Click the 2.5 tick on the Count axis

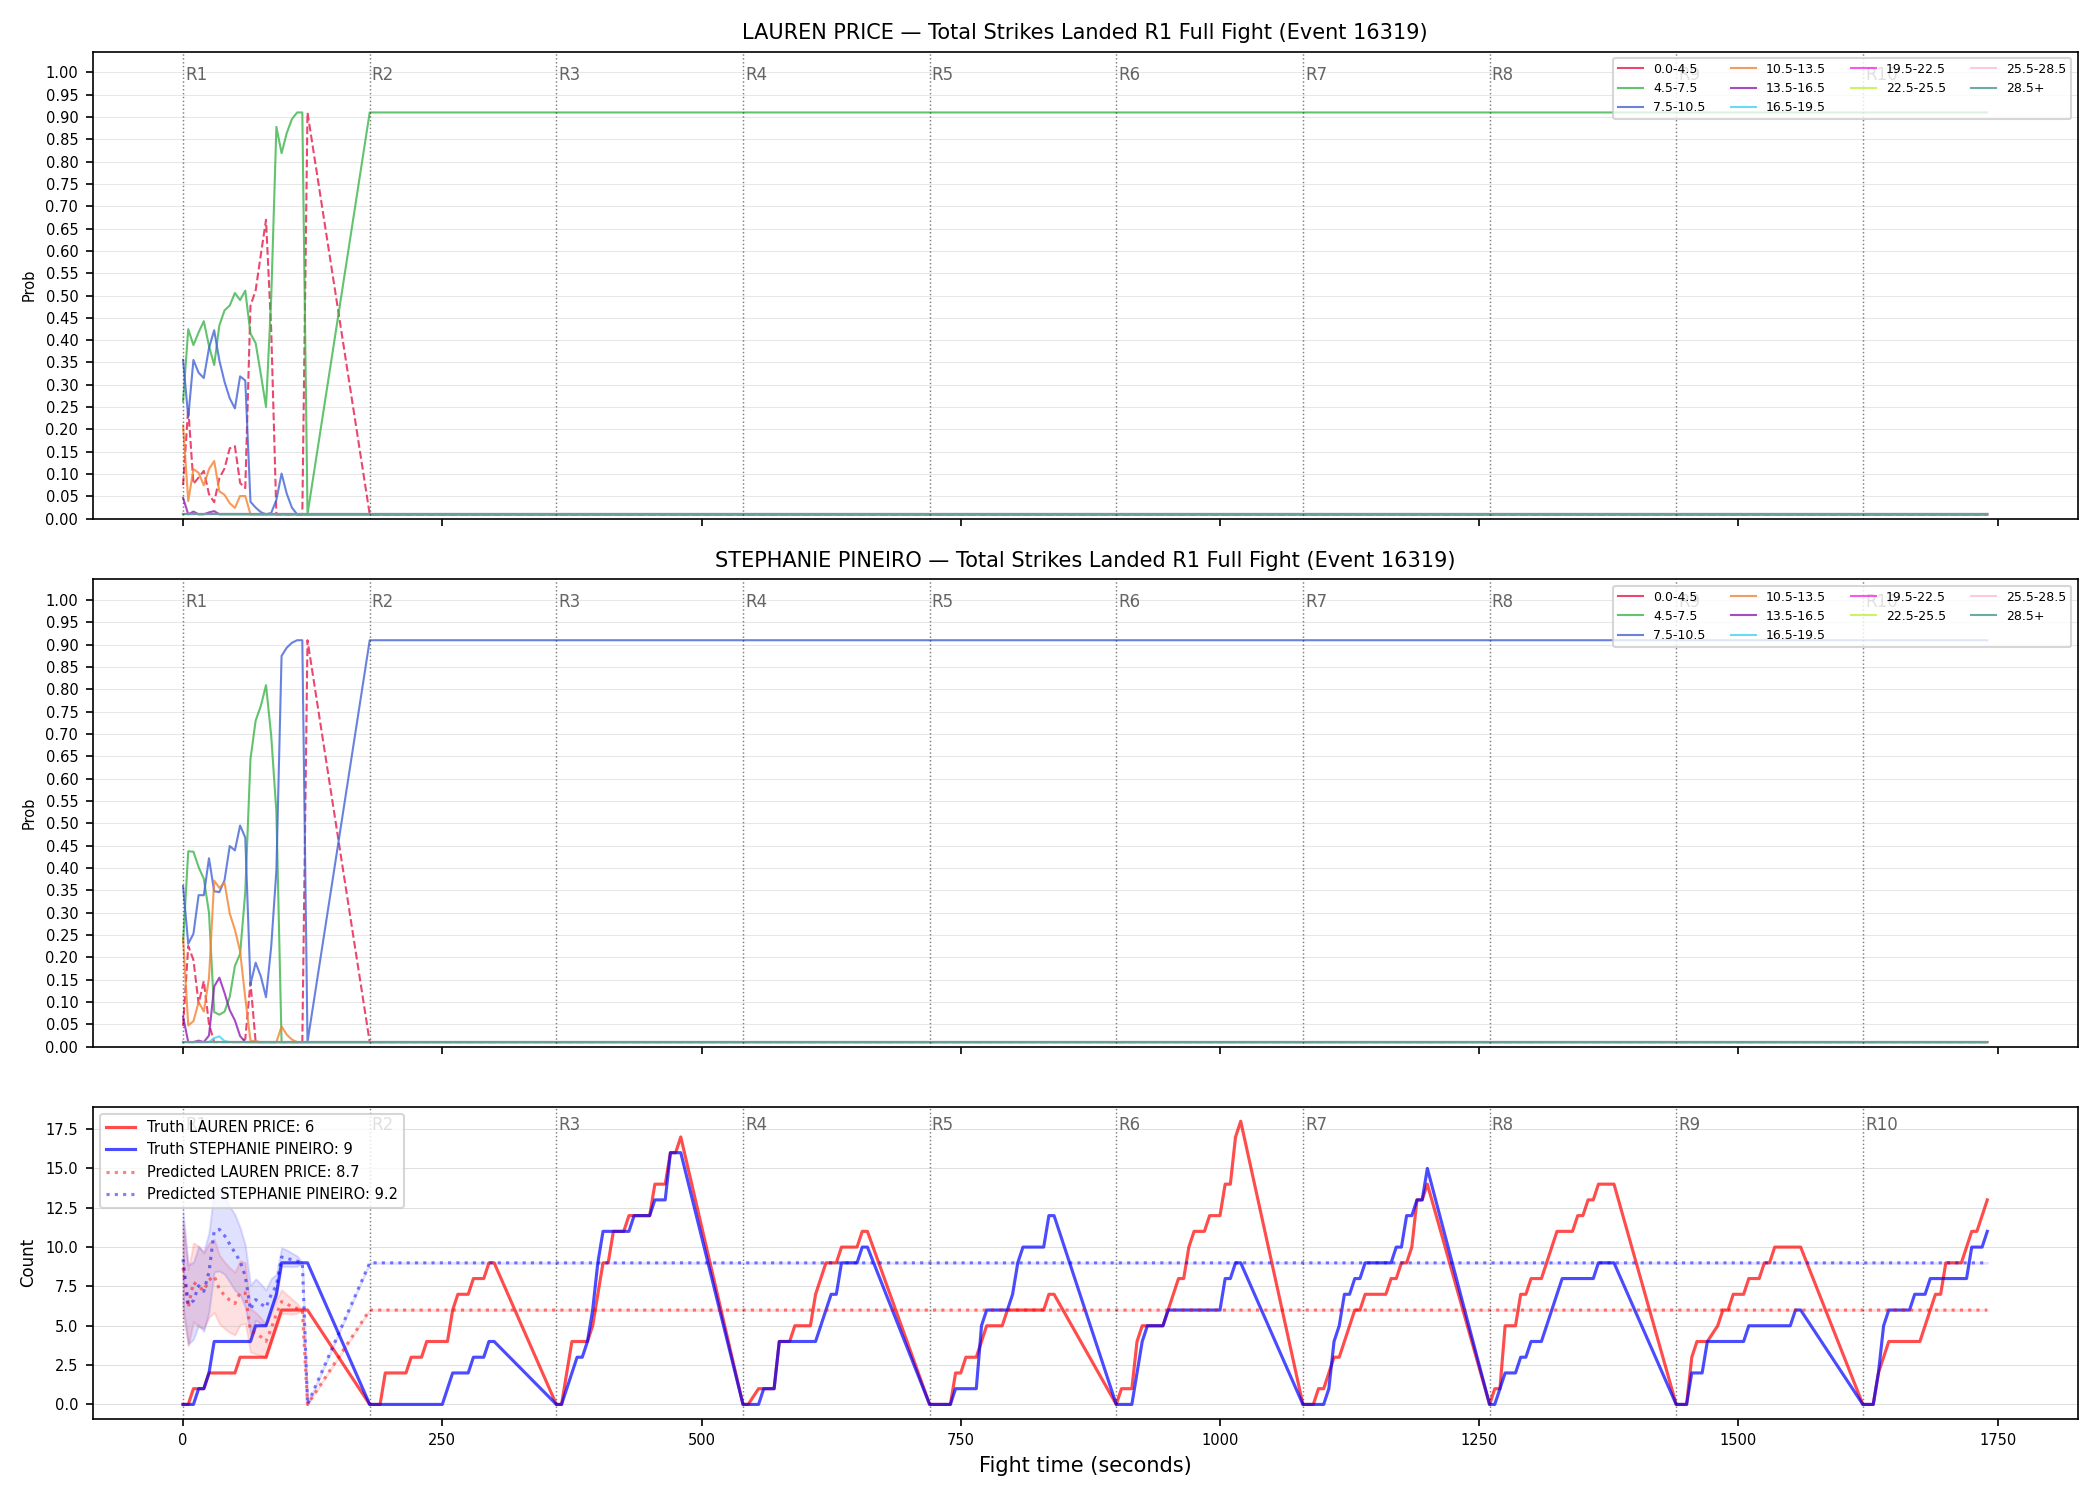pyautogui.click(x=69, y=1365)
